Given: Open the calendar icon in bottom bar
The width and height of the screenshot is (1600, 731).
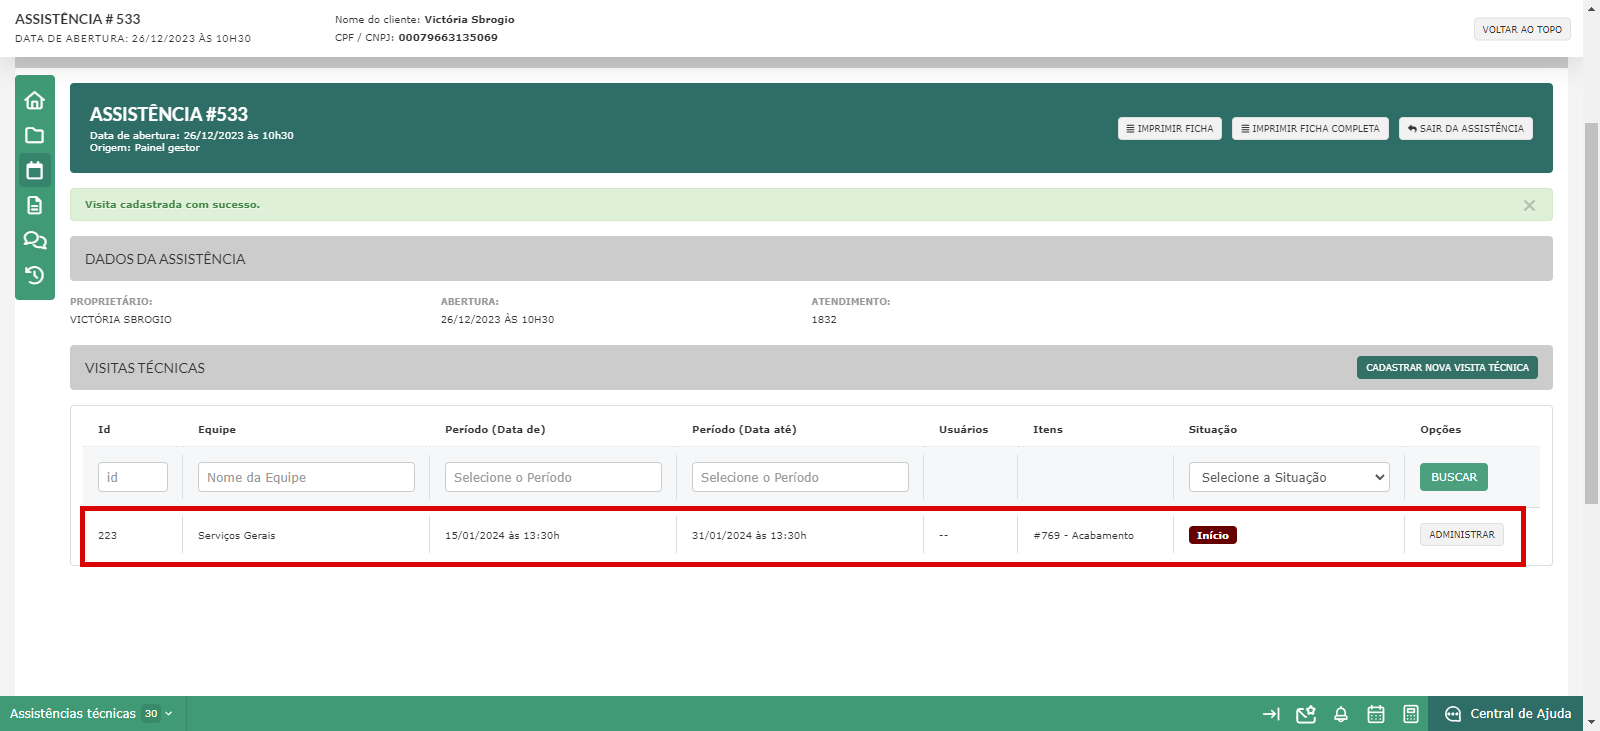Looking at the screenshot, I should pyautogui.click(x=1376, y=714).
